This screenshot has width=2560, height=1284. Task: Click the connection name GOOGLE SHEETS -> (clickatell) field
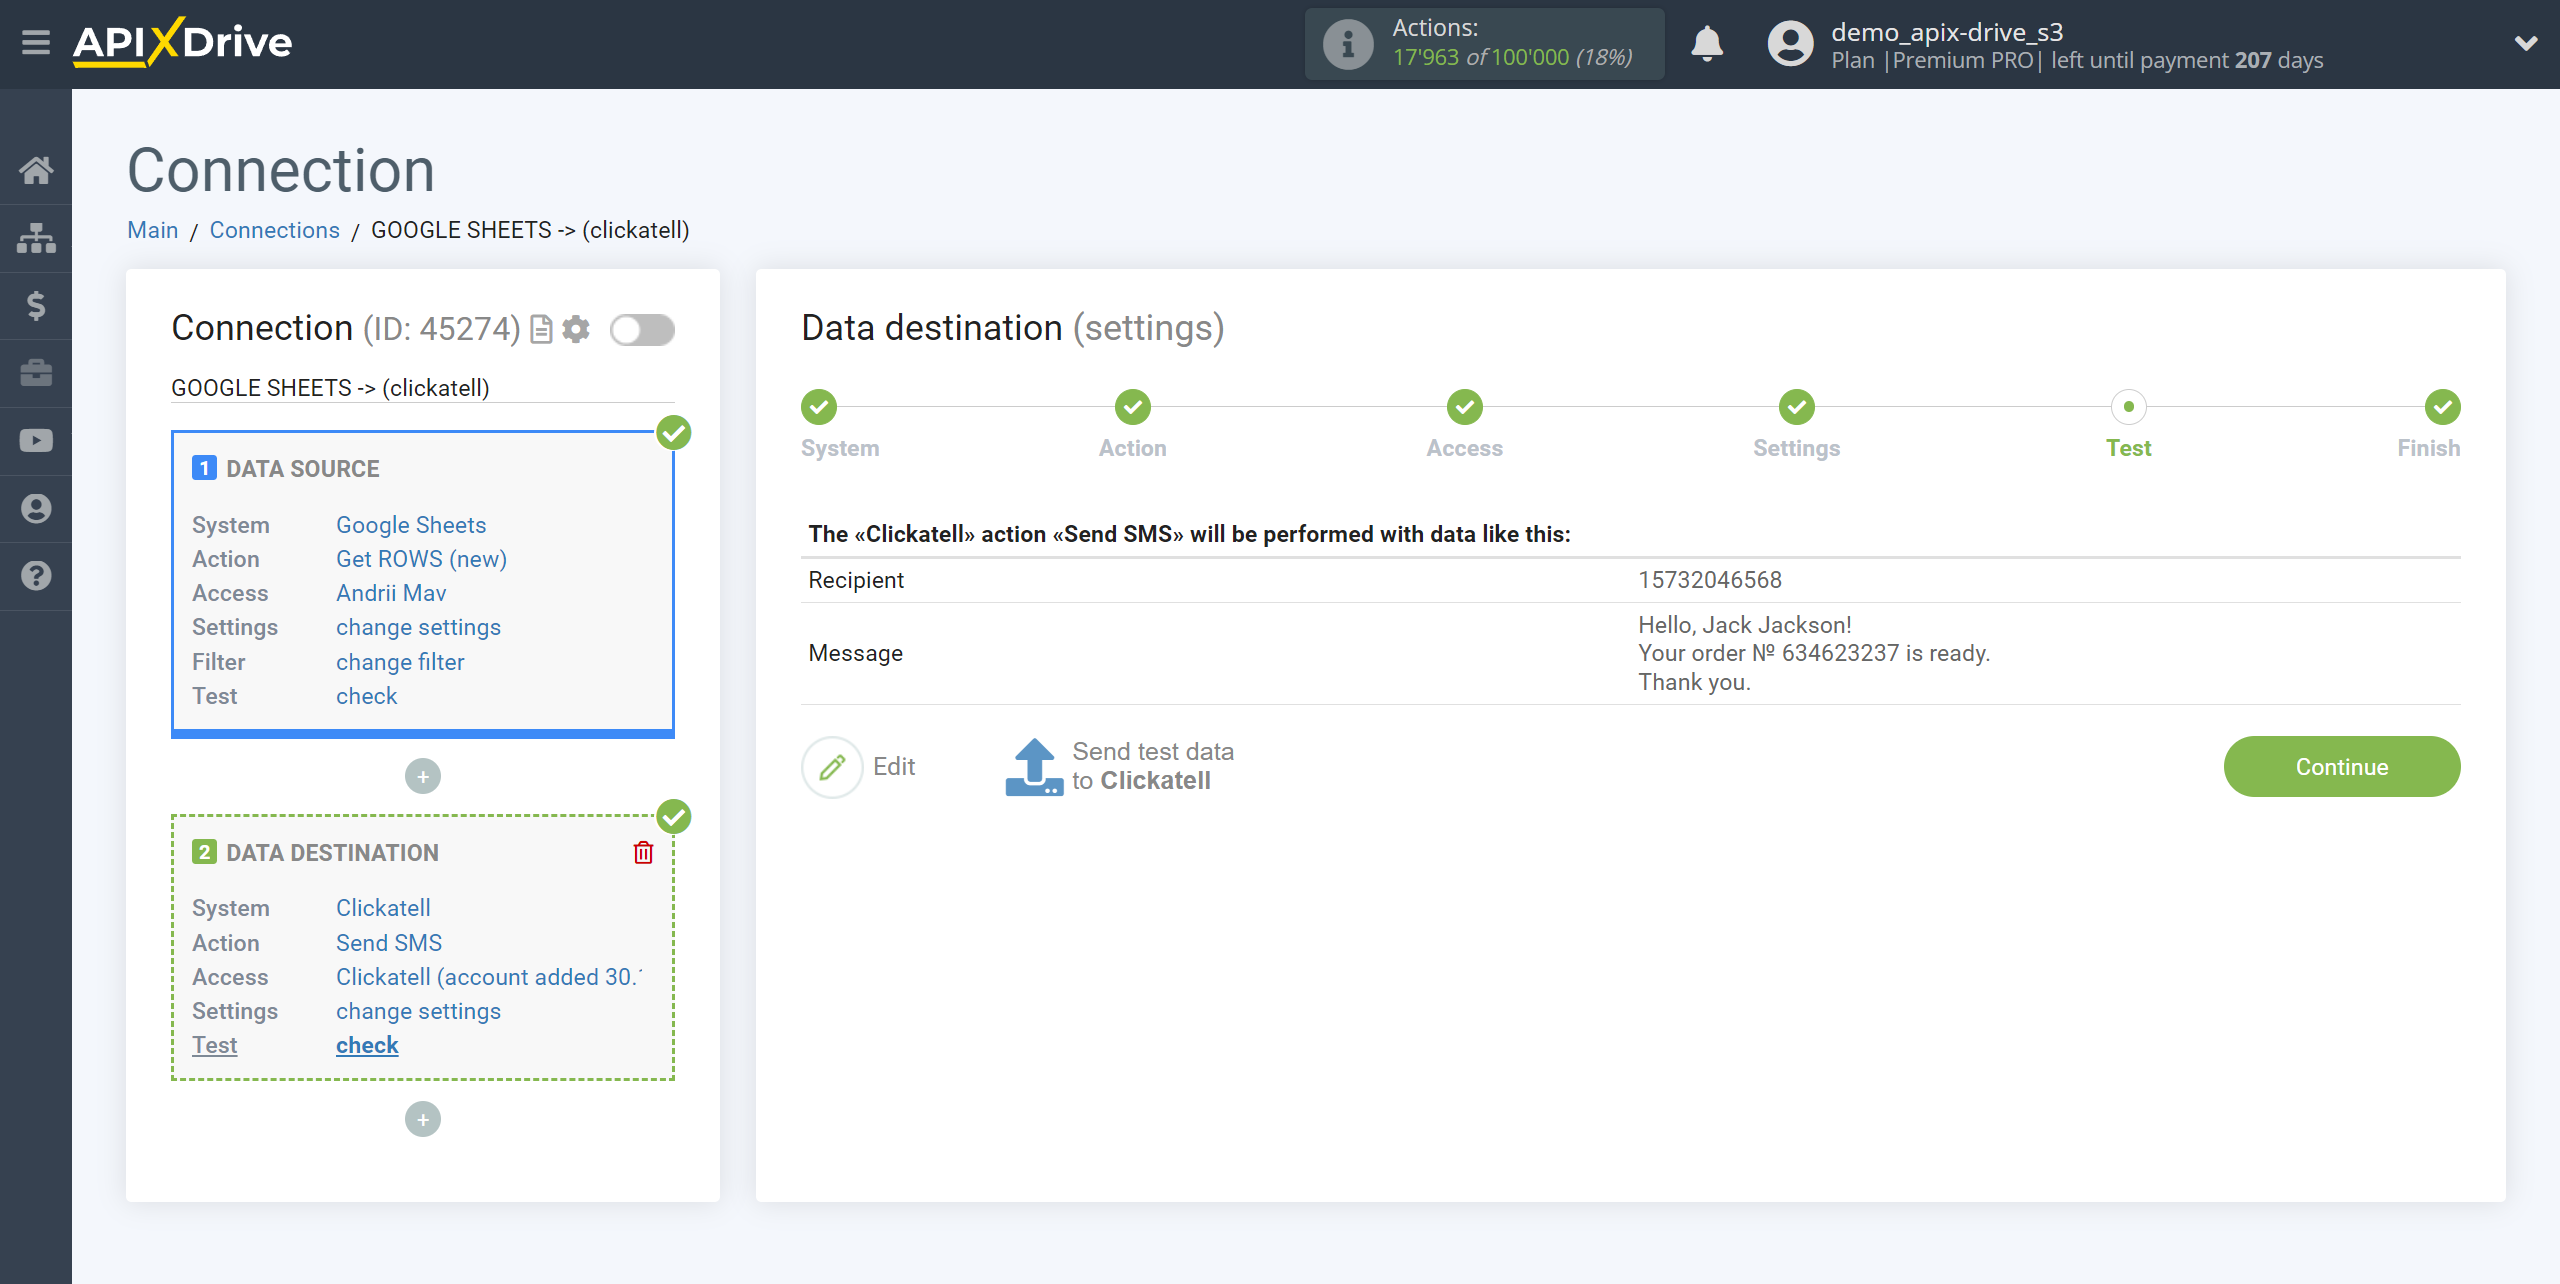point(422,388)
